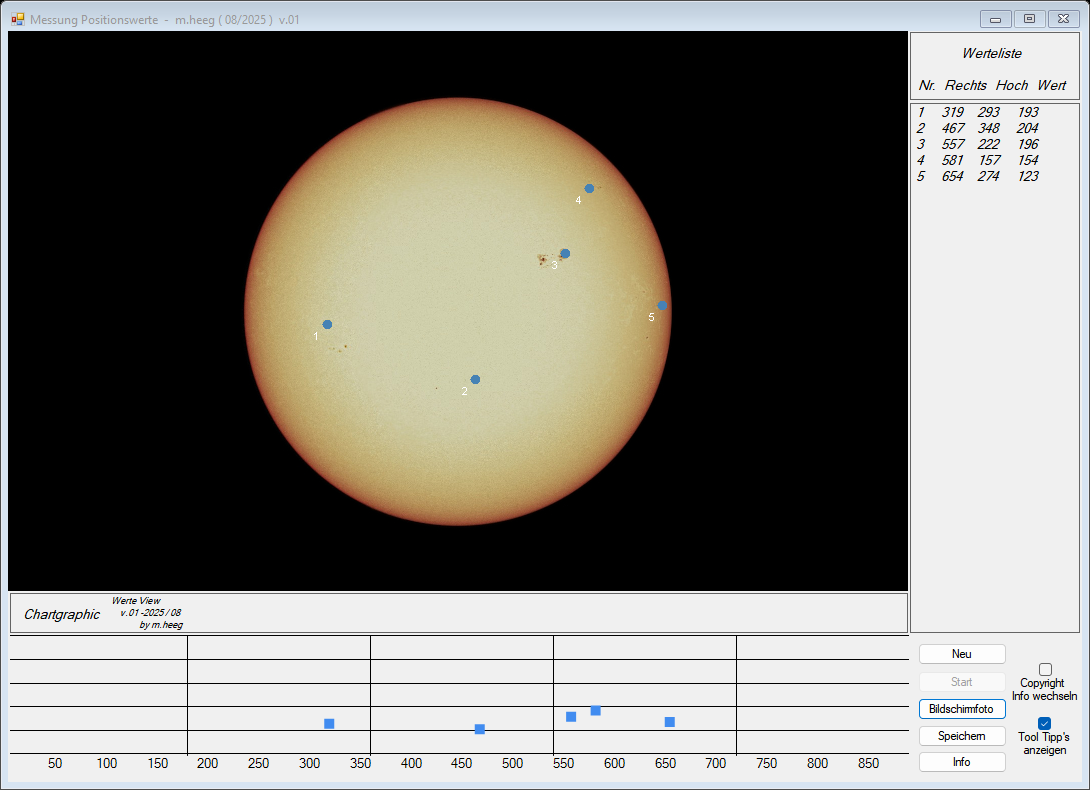Enable Copyright Info wechseln checkbox
The image size is (1090, 790).
[x=1045, y=669]
